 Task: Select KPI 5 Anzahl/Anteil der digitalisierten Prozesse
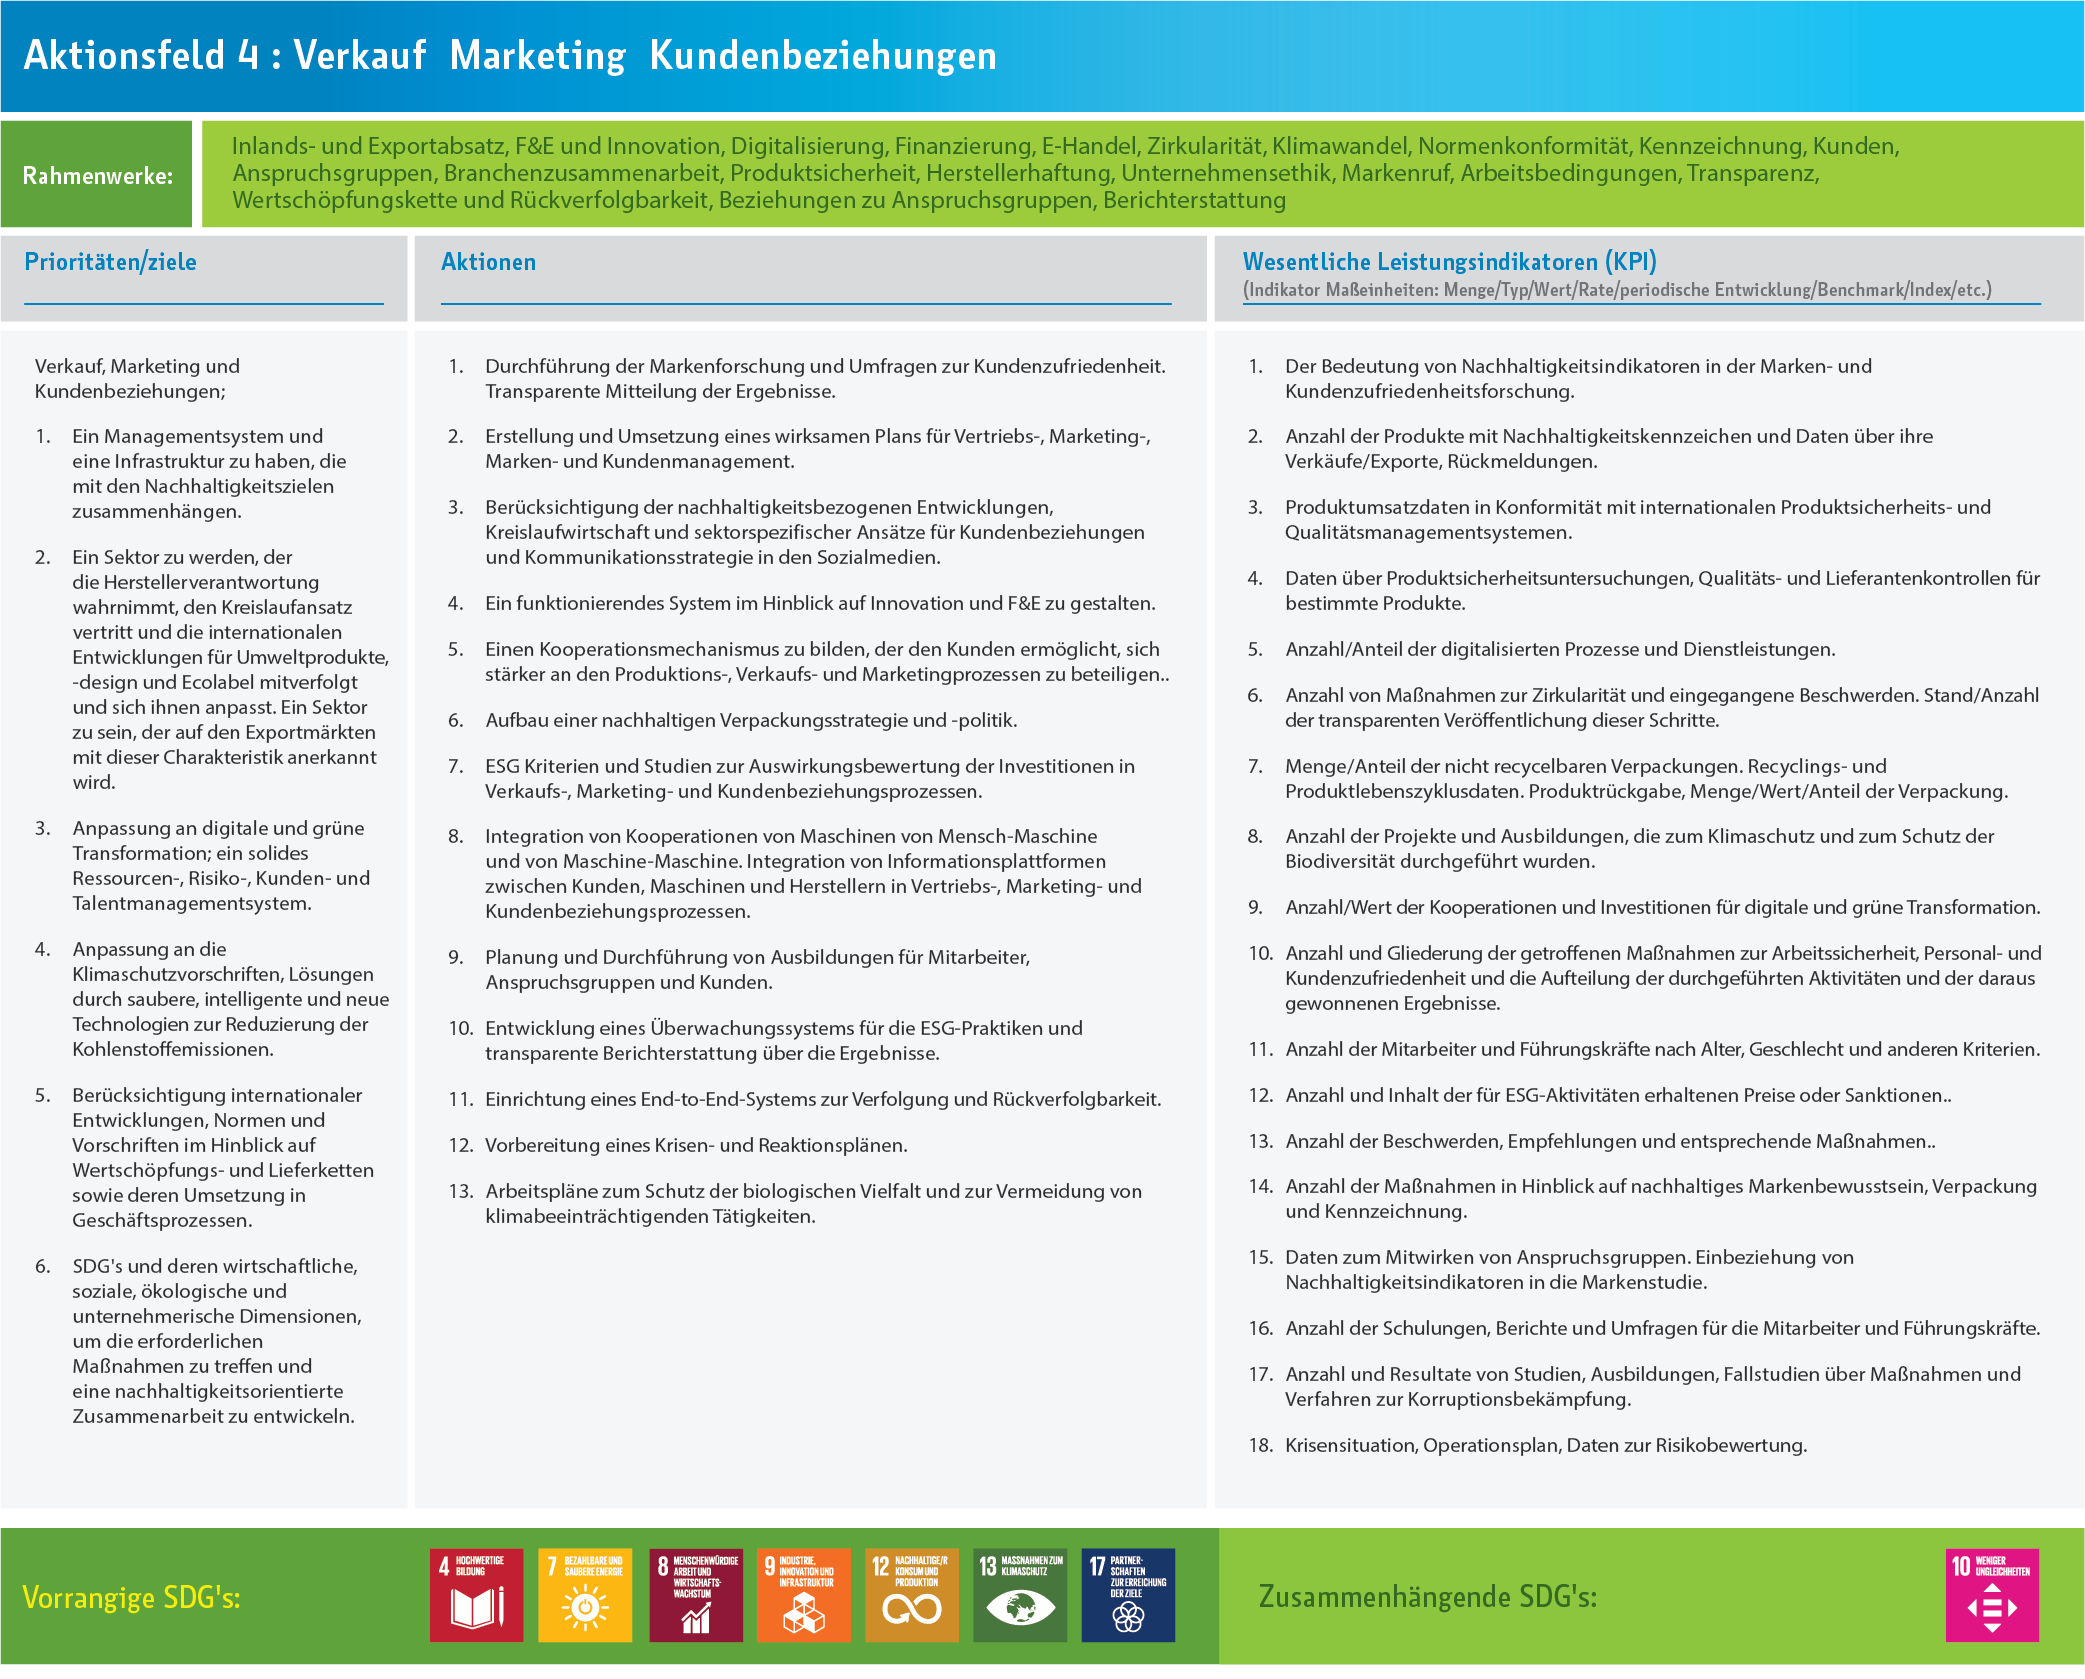pyautogui.click(x=1541, y=649)
